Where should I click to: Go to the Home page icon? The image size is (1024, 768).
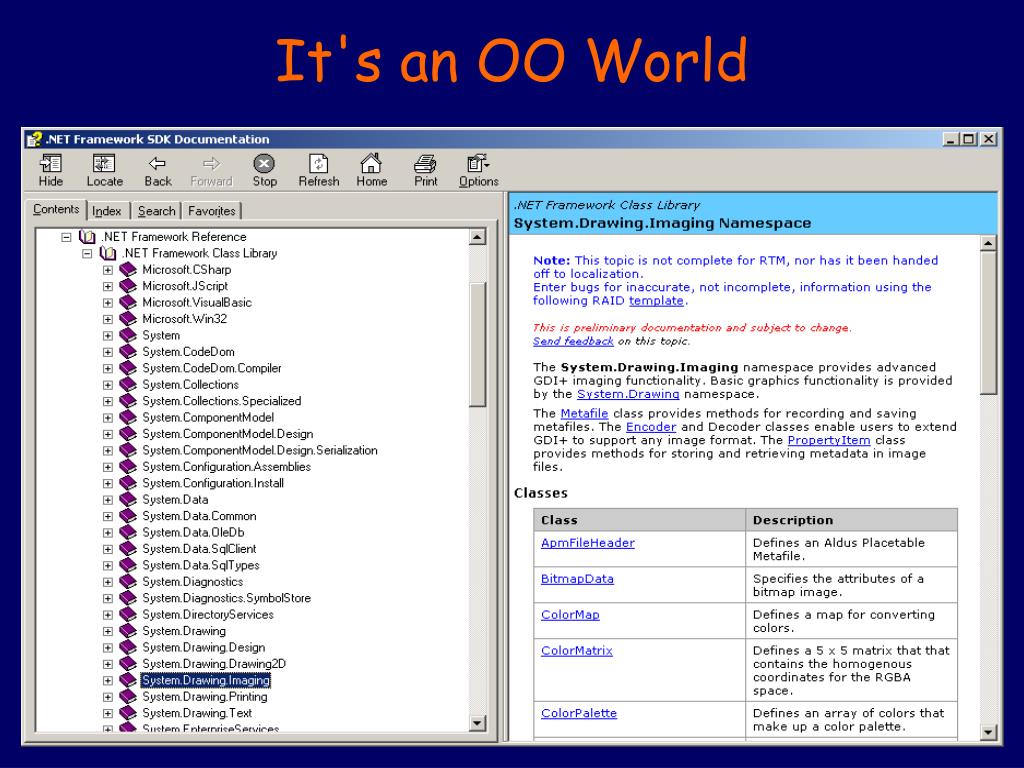pos(371,163)
